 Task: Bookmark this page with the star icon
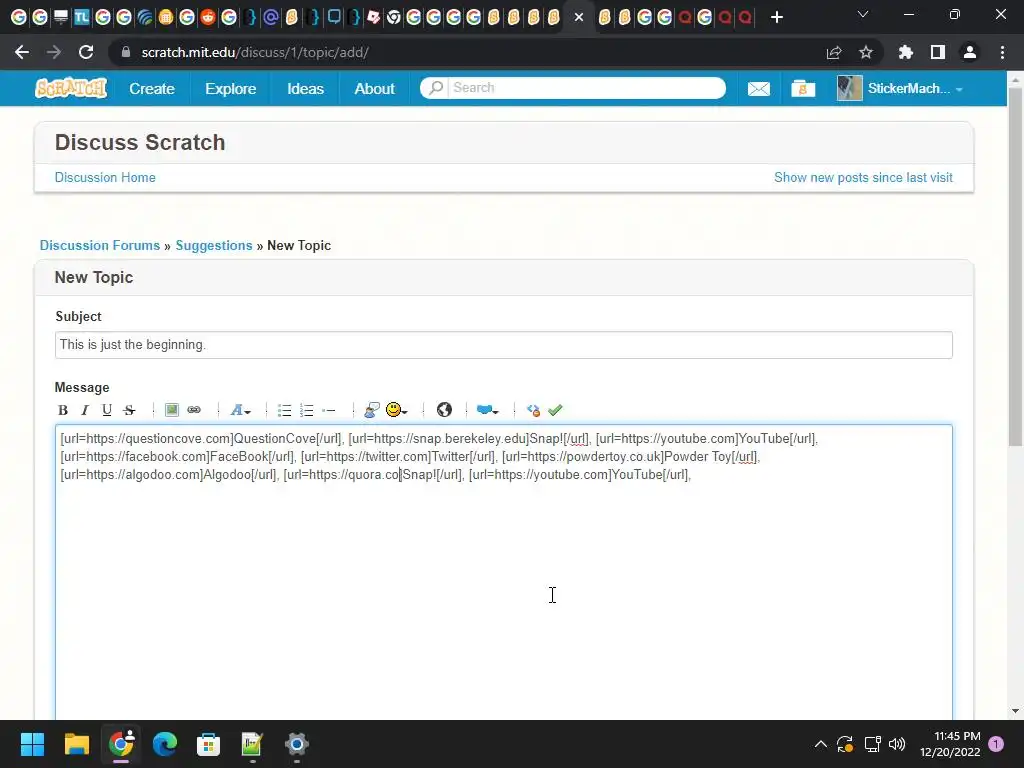point(866,52)
